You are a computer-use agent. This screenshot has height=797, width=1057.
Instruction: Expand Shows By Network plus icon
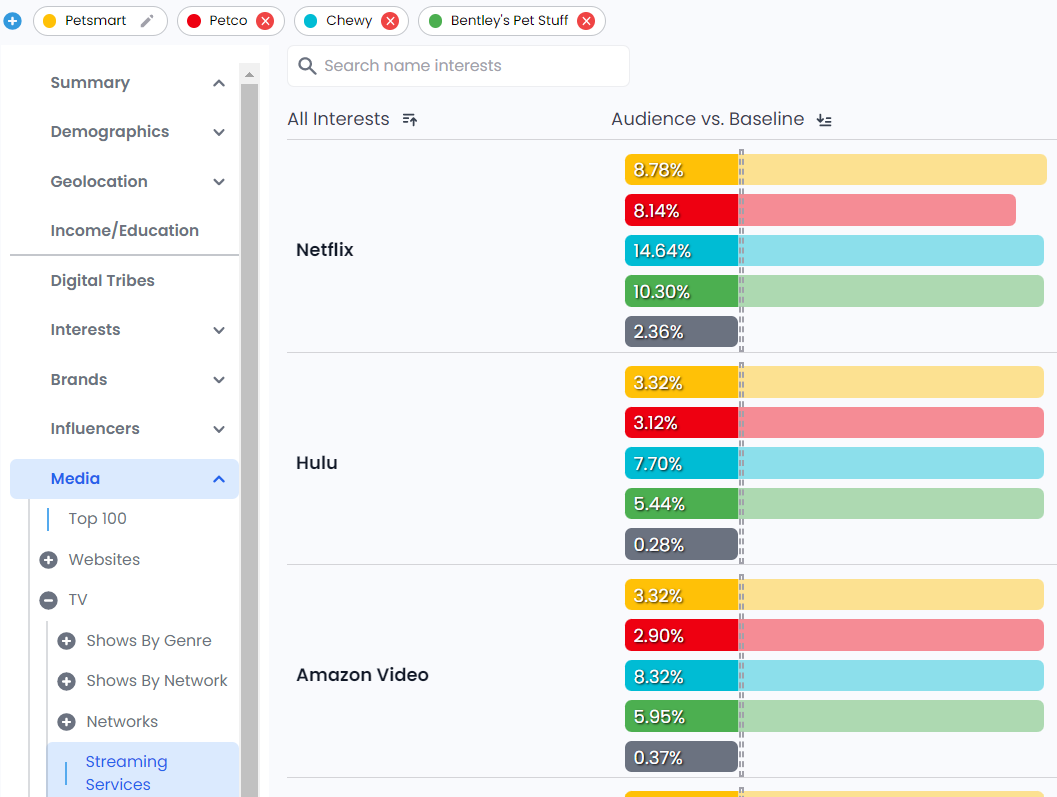[x=66, y=681]
